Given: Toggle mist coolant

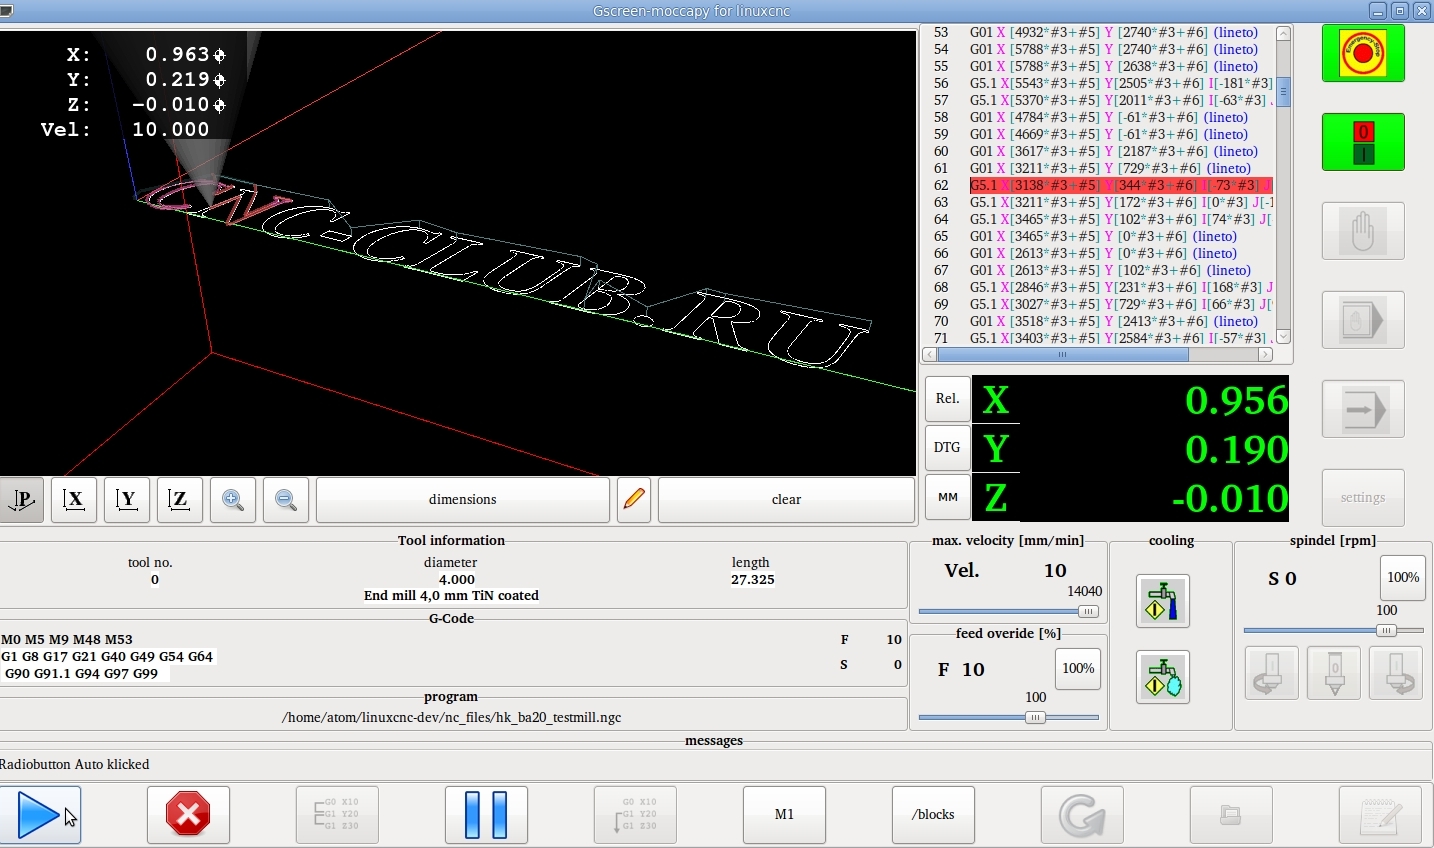Looking at the screenshot, I should [1163, 677].
